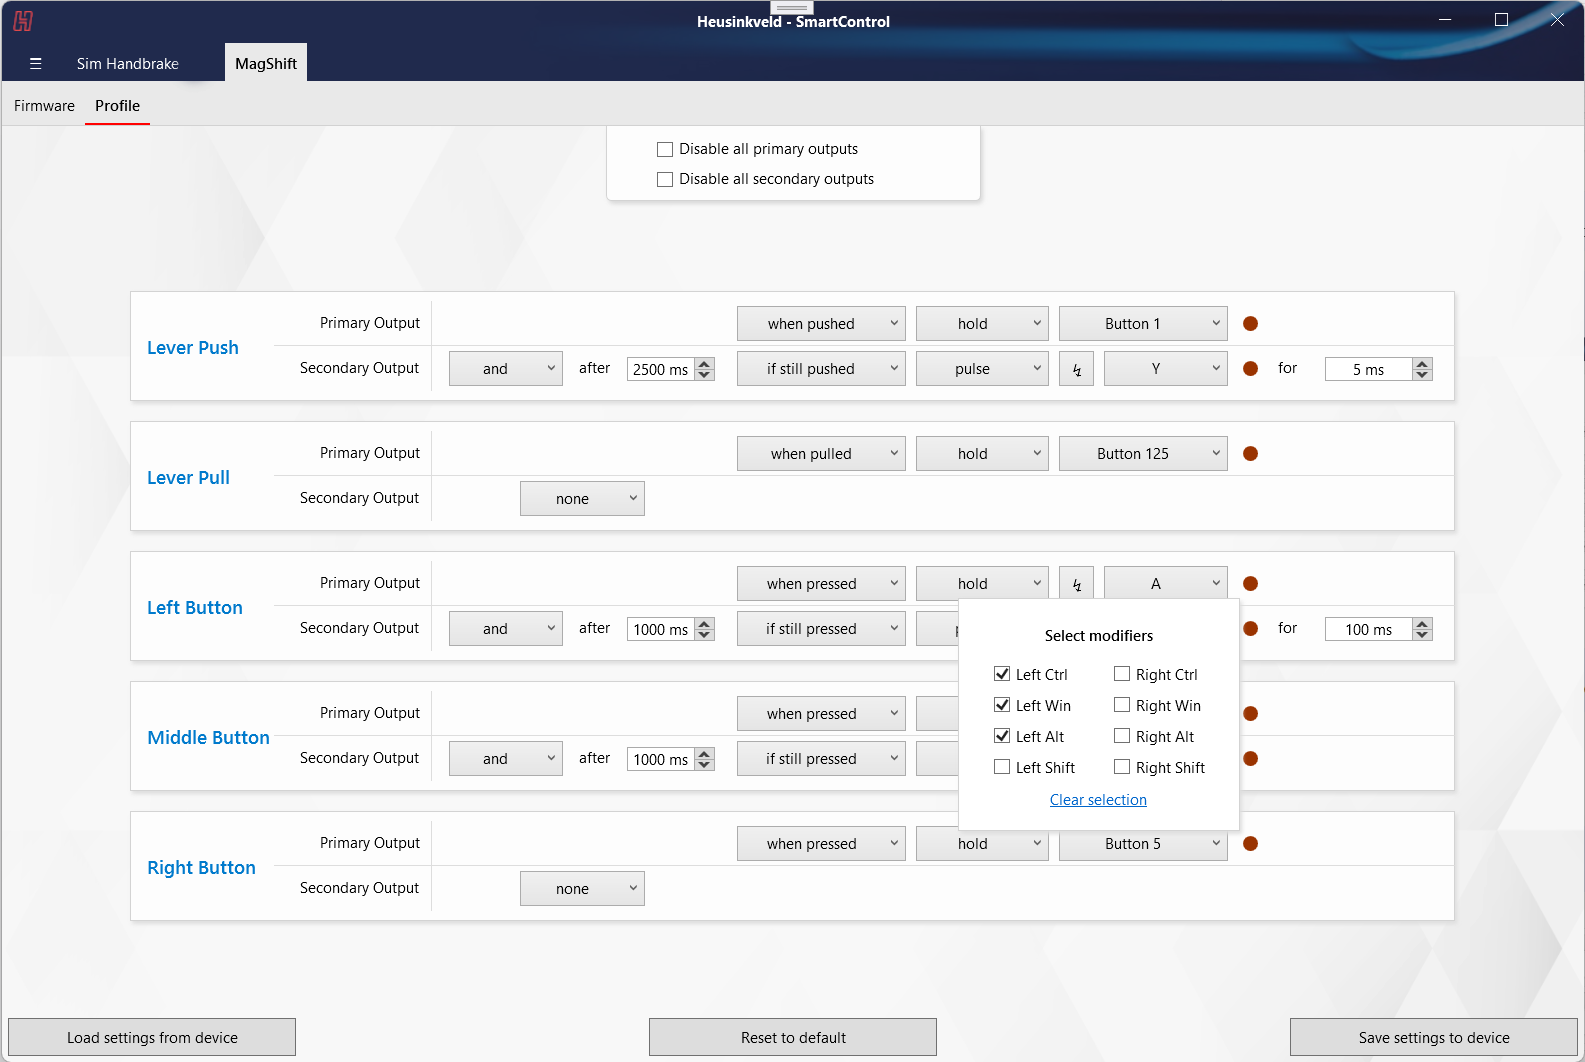1585x1062 pixels.
Task: Open the Firmware tab
Action: tap(44, 106)
